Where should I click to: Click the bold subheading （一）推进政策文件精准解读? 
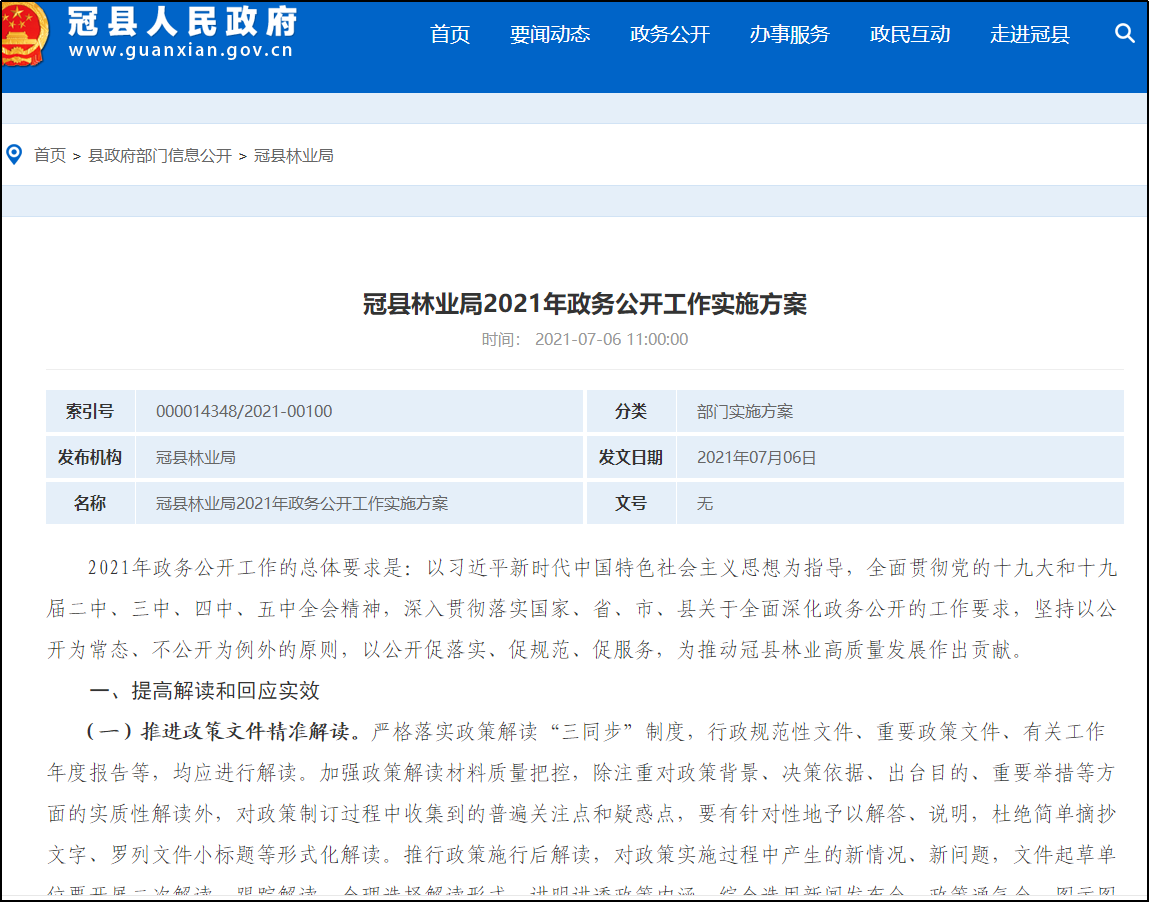[x=225, y=732]
